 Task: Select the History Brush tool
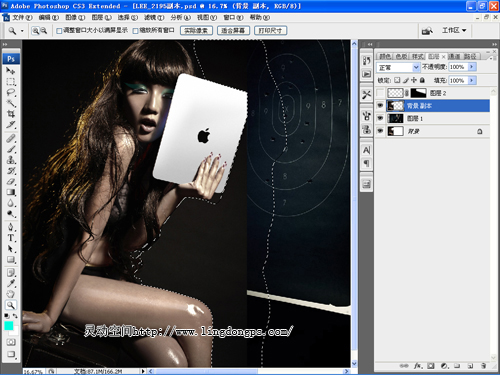[11, 171]
